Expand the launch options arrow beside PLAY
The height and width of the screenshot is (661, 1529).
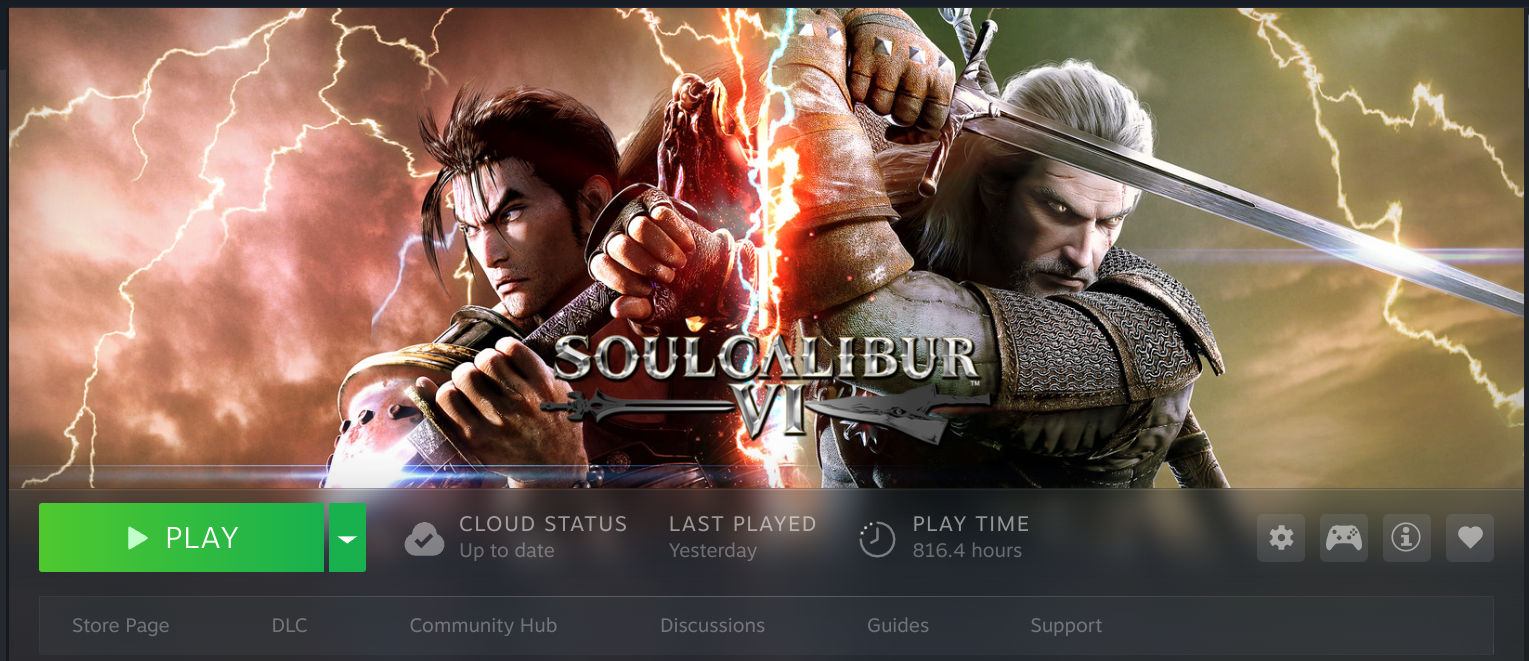[x=347, y=538]
